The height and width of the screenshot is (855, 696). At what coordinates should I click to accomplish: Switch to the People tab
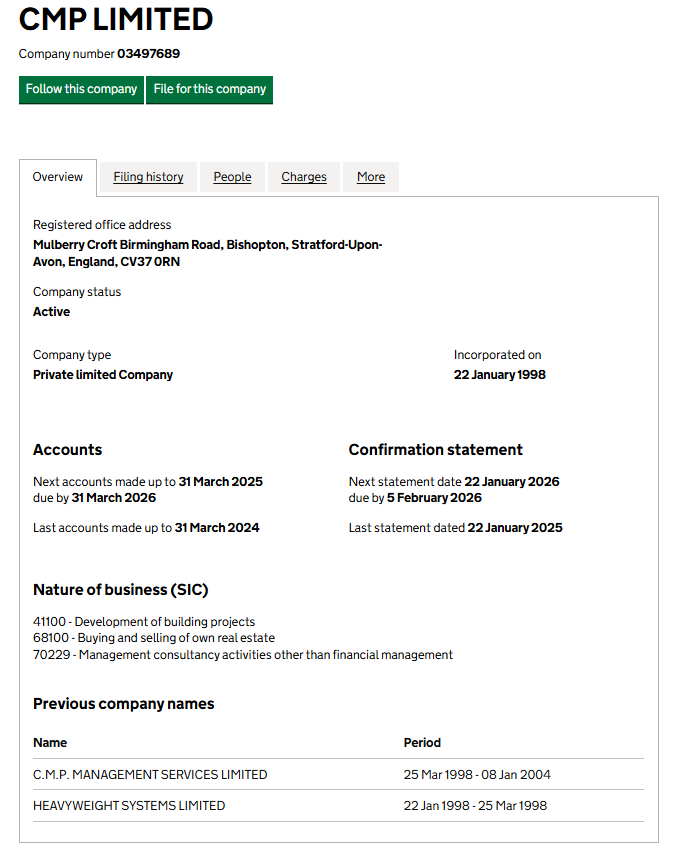(x=232, y=177)
